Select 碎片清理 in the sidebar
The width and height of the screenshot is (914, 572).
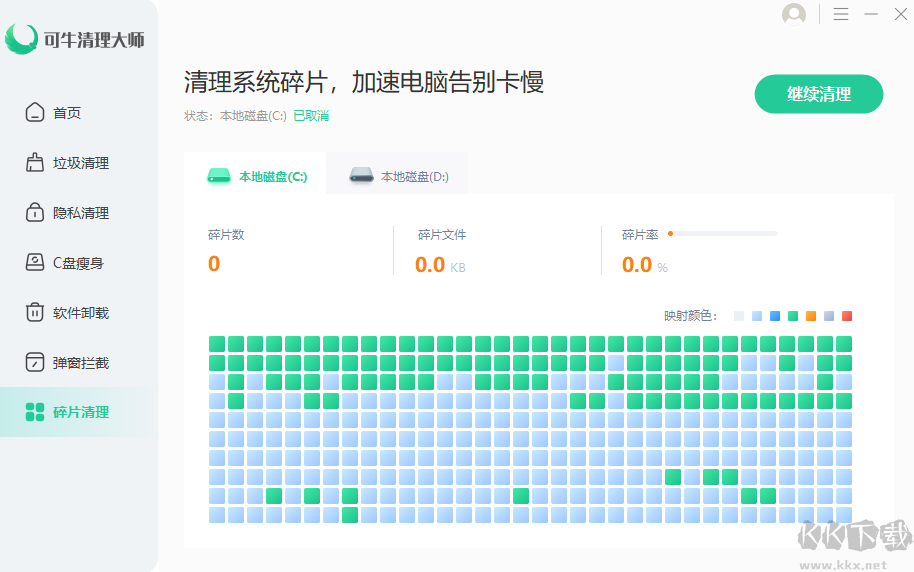[x=79, y=412]
